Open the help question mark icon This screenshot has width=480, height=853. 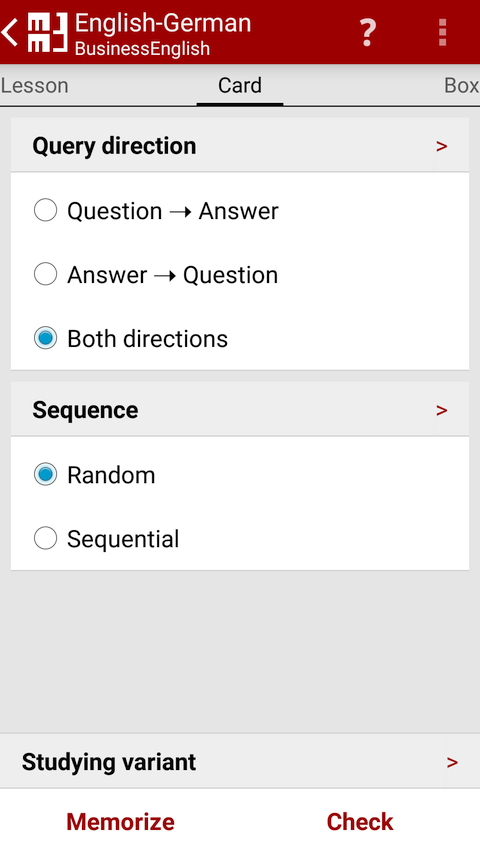pyautogui.click(x=368, y=33)
